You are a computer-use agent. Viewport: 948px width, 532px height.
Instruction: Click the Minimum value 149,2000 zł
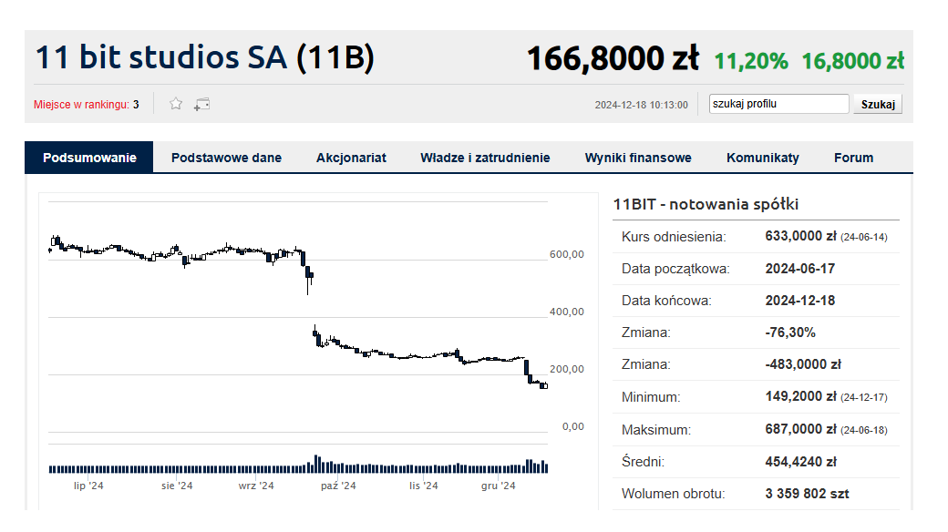(x=800, y=397)
